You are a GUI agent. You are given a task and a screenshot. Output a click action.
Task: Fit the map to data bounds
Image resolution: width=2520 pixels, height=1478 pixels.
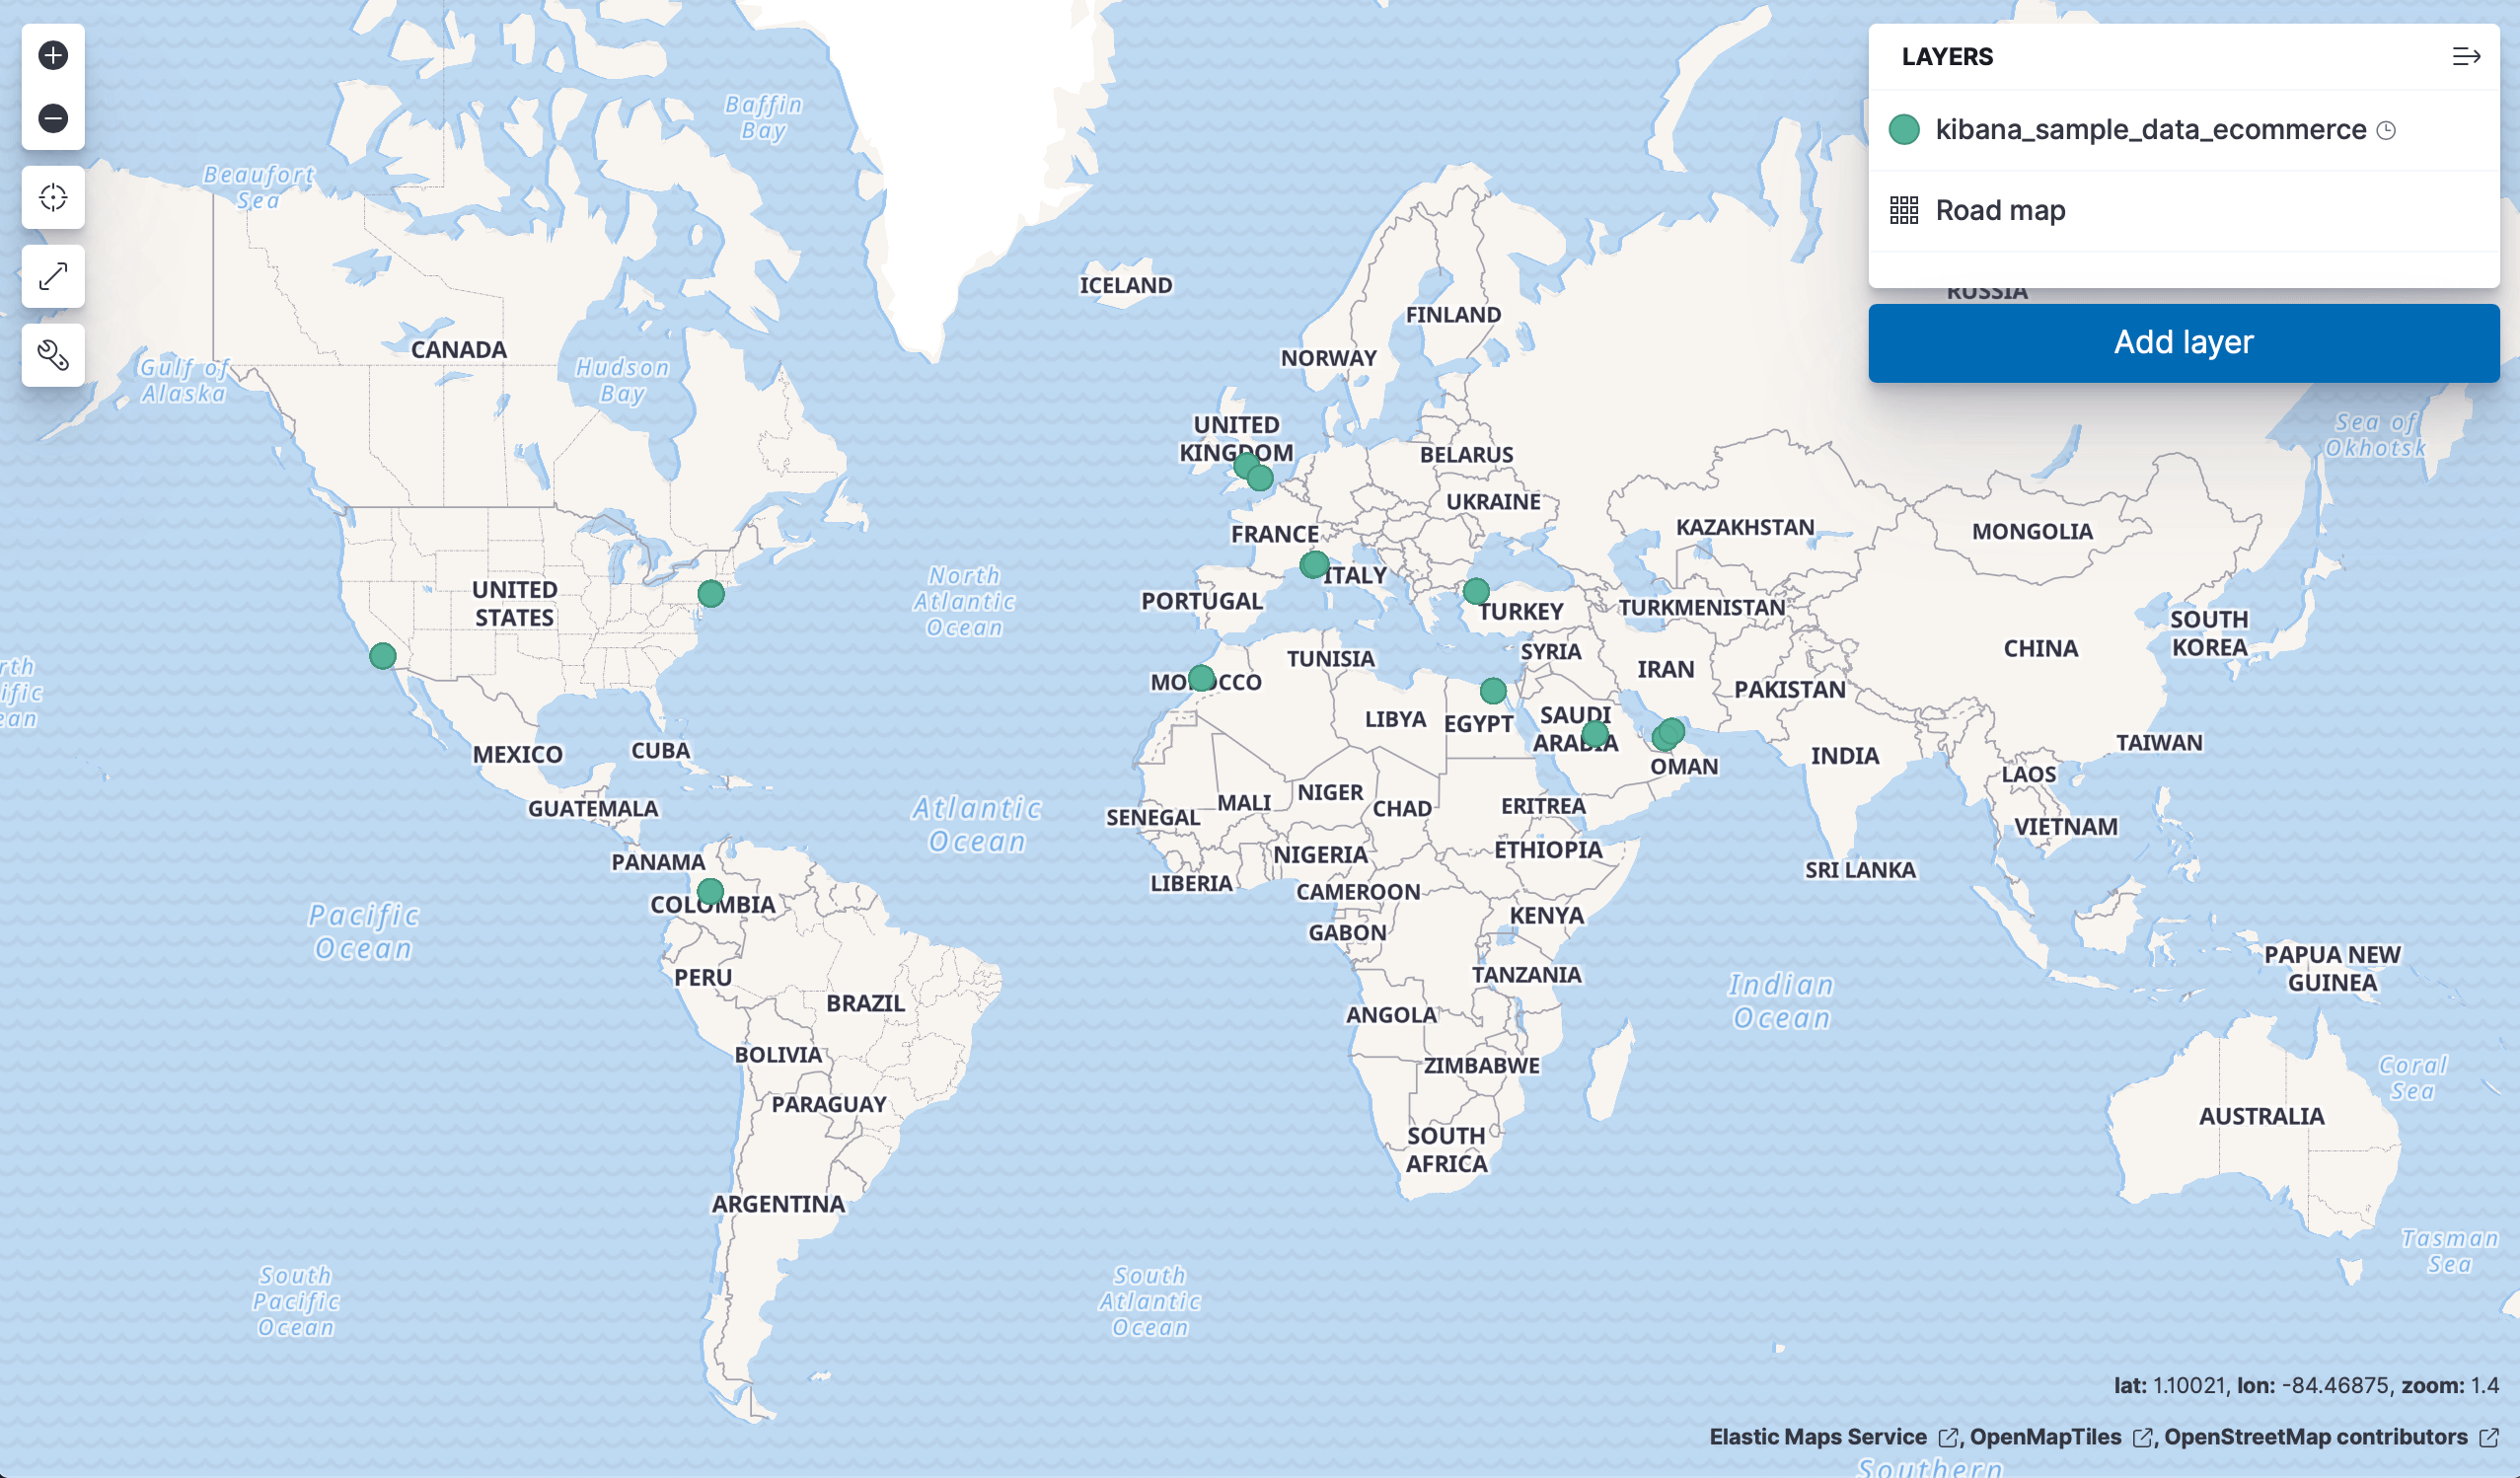point(52,276)
